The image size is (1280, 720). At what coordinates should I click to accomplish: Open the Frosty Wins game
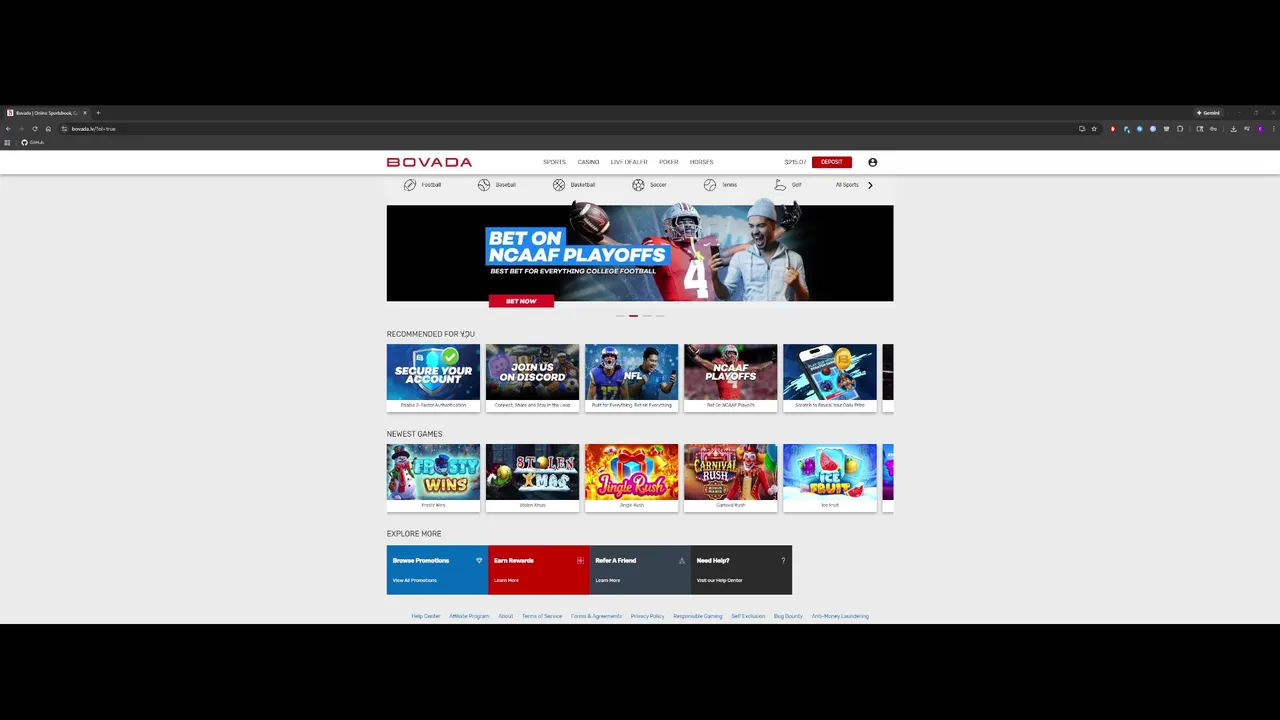(433, 477)
